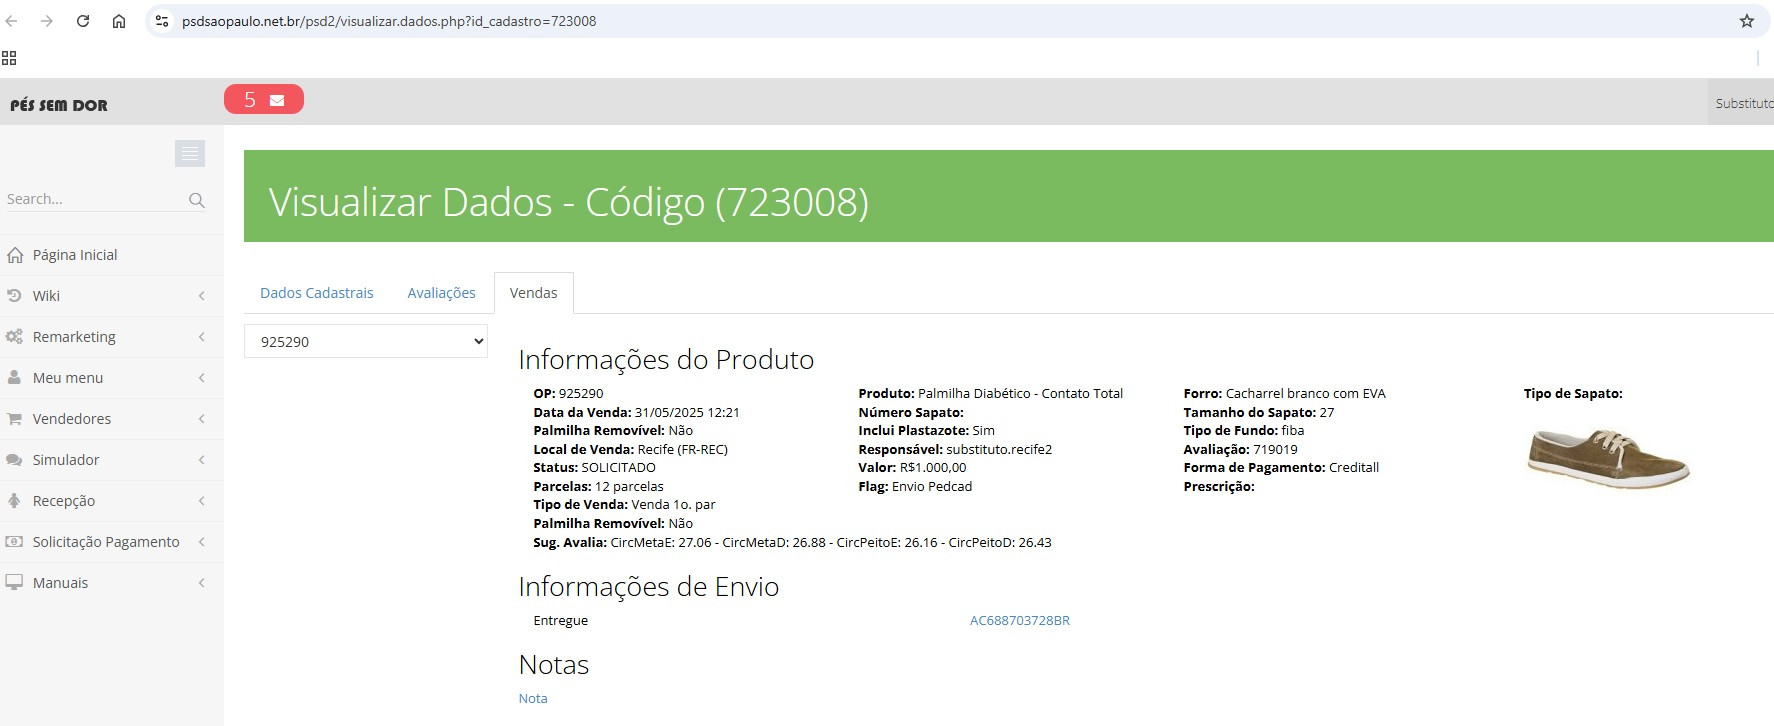This screenshot has height=726, width=1774.
Task: Click the browser address bar URL
Action: coord(389,21)
